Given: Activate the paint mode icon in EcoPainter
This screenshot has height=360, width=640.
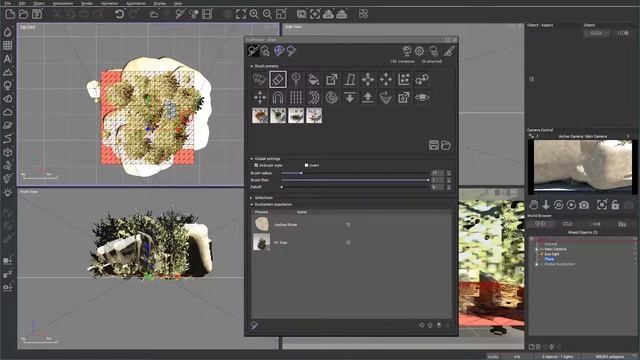Looking at the screenshot, I should coord(253,51).
